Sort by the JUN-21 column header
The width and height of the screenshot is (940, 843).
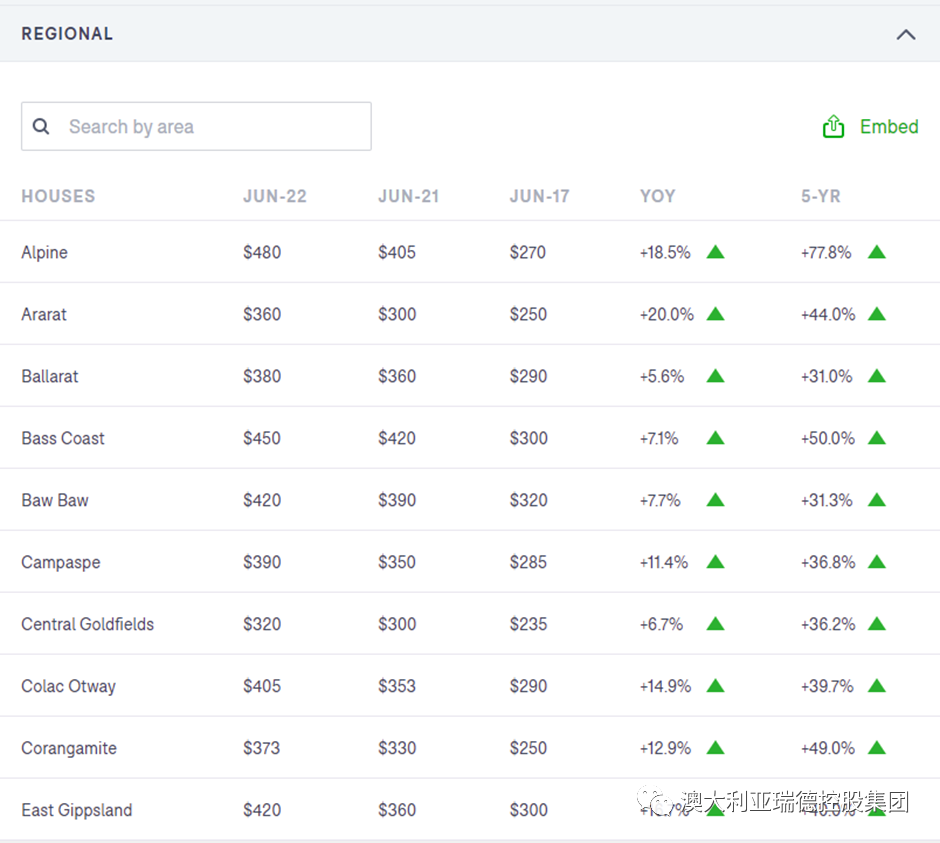[x=408, y=196]
